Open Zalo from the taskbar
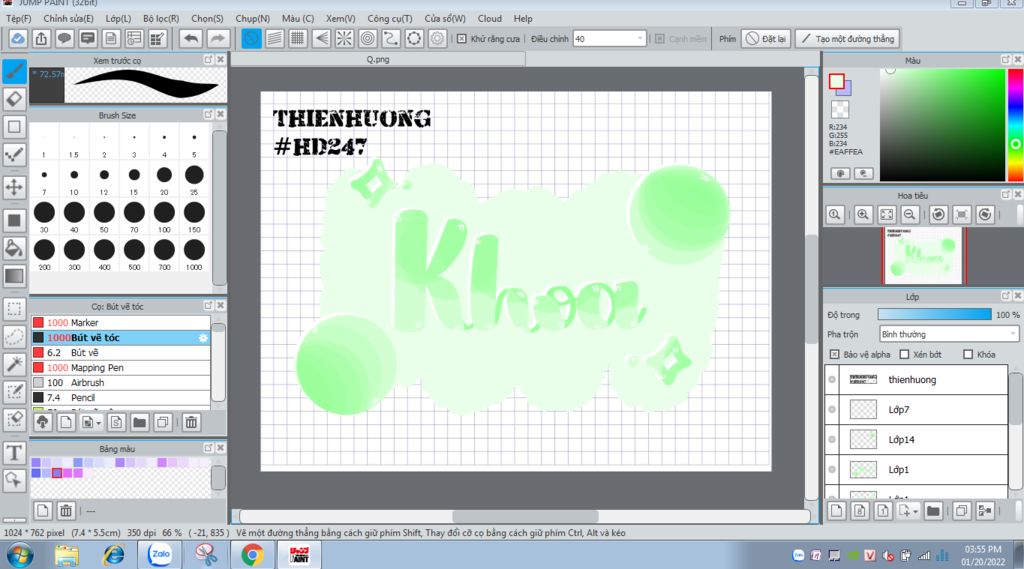This screenshot has height=569, width=1024. (159, 555)
